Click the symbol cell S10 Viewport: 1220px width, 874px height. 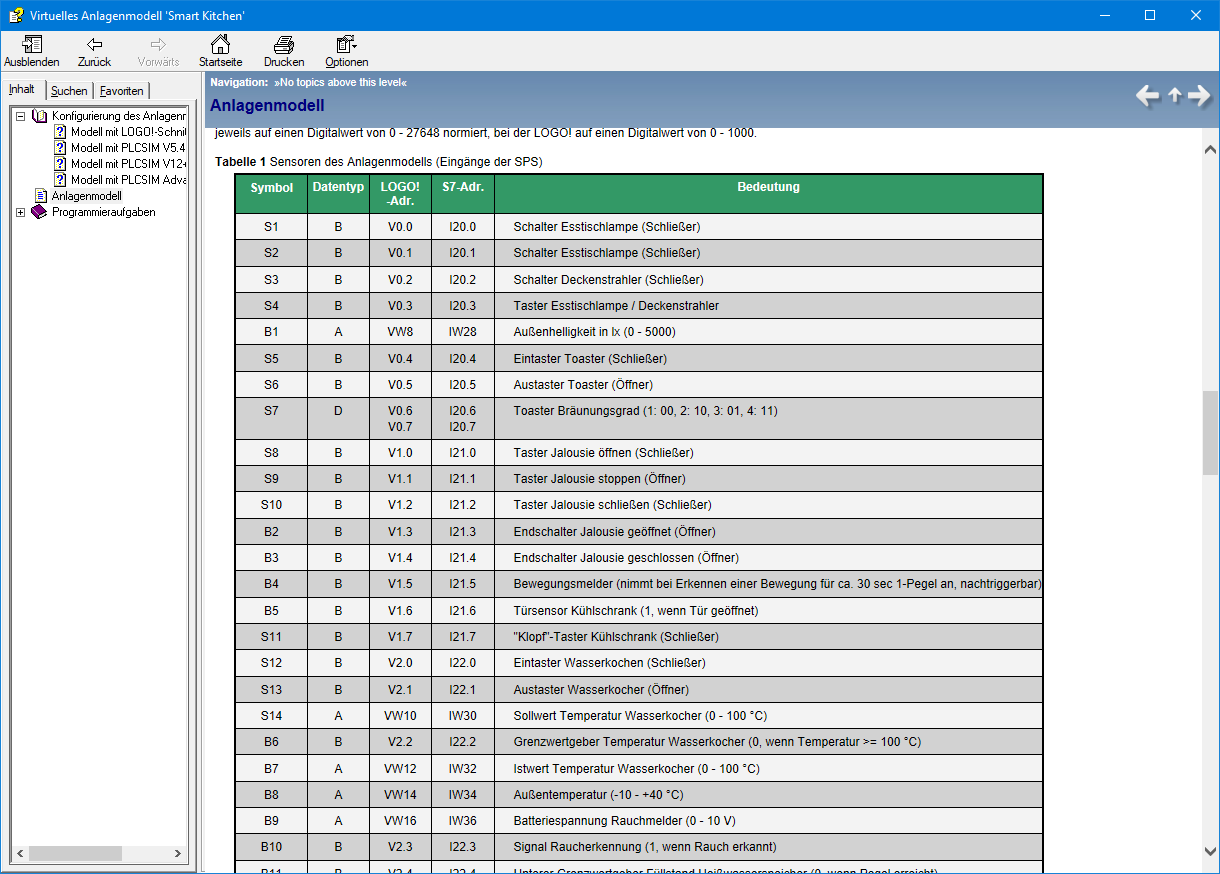click(272, 505)
